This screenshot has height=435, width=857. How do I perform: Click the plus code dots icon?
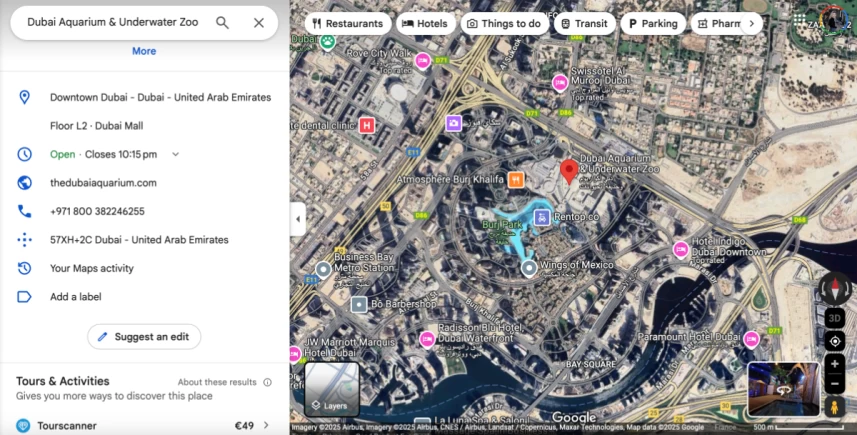coord(24,239)
